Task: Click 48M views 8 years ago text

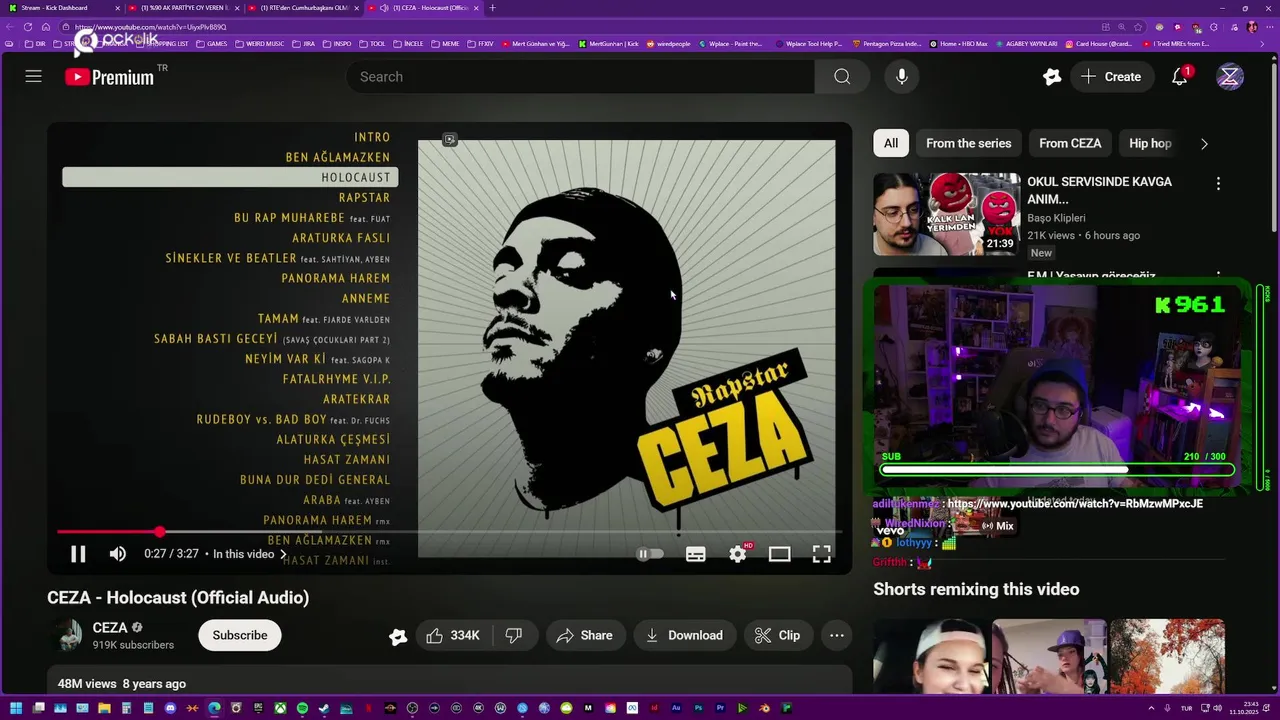Action: click(122, 684)
